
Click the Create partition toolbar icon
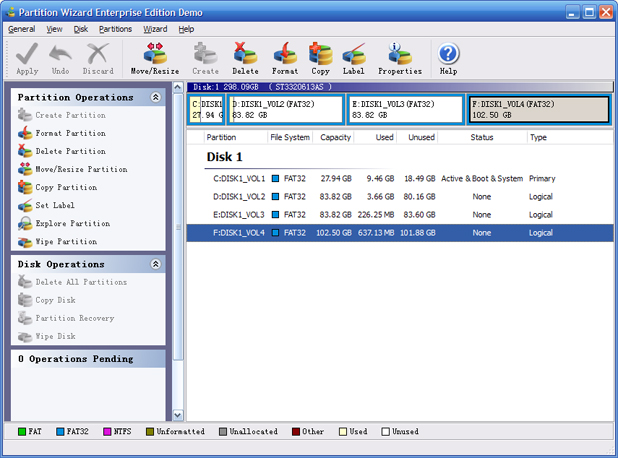coord(205,54)
